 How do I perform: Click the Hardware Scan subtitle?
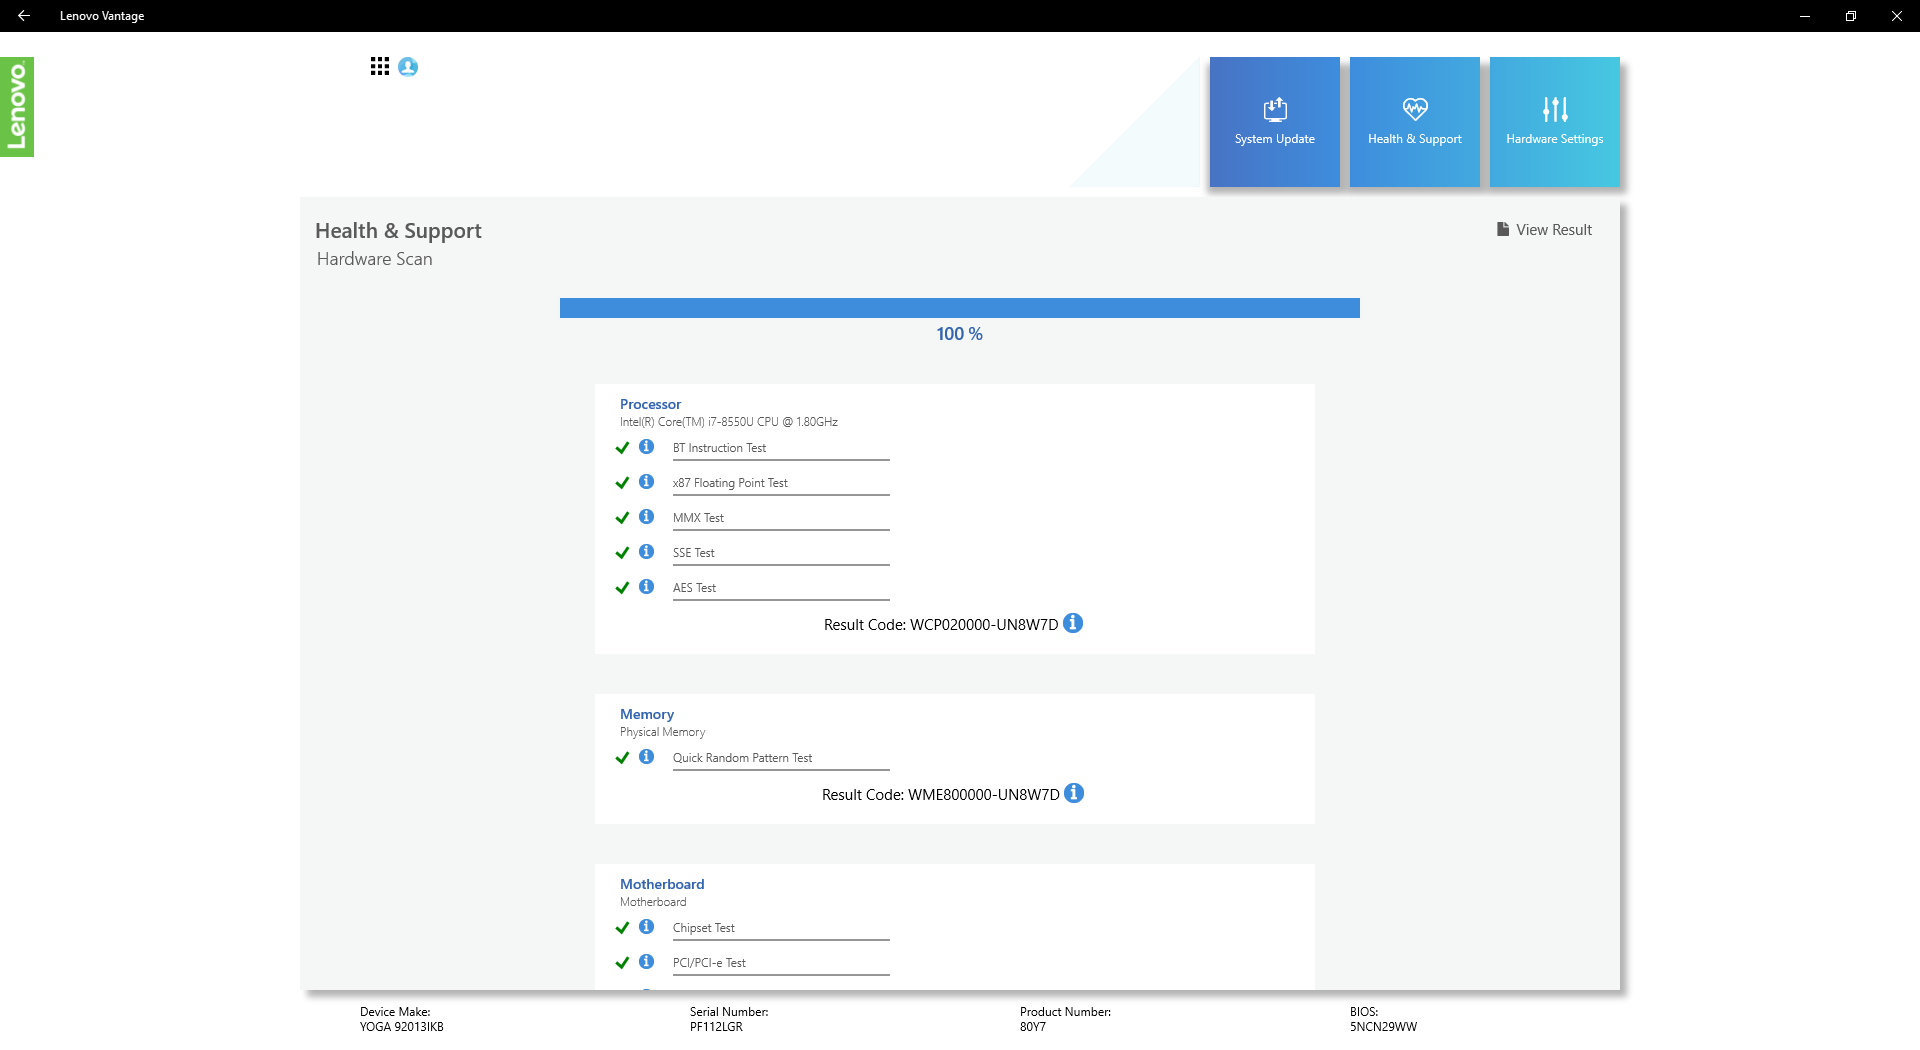click(x=374, y=259)
